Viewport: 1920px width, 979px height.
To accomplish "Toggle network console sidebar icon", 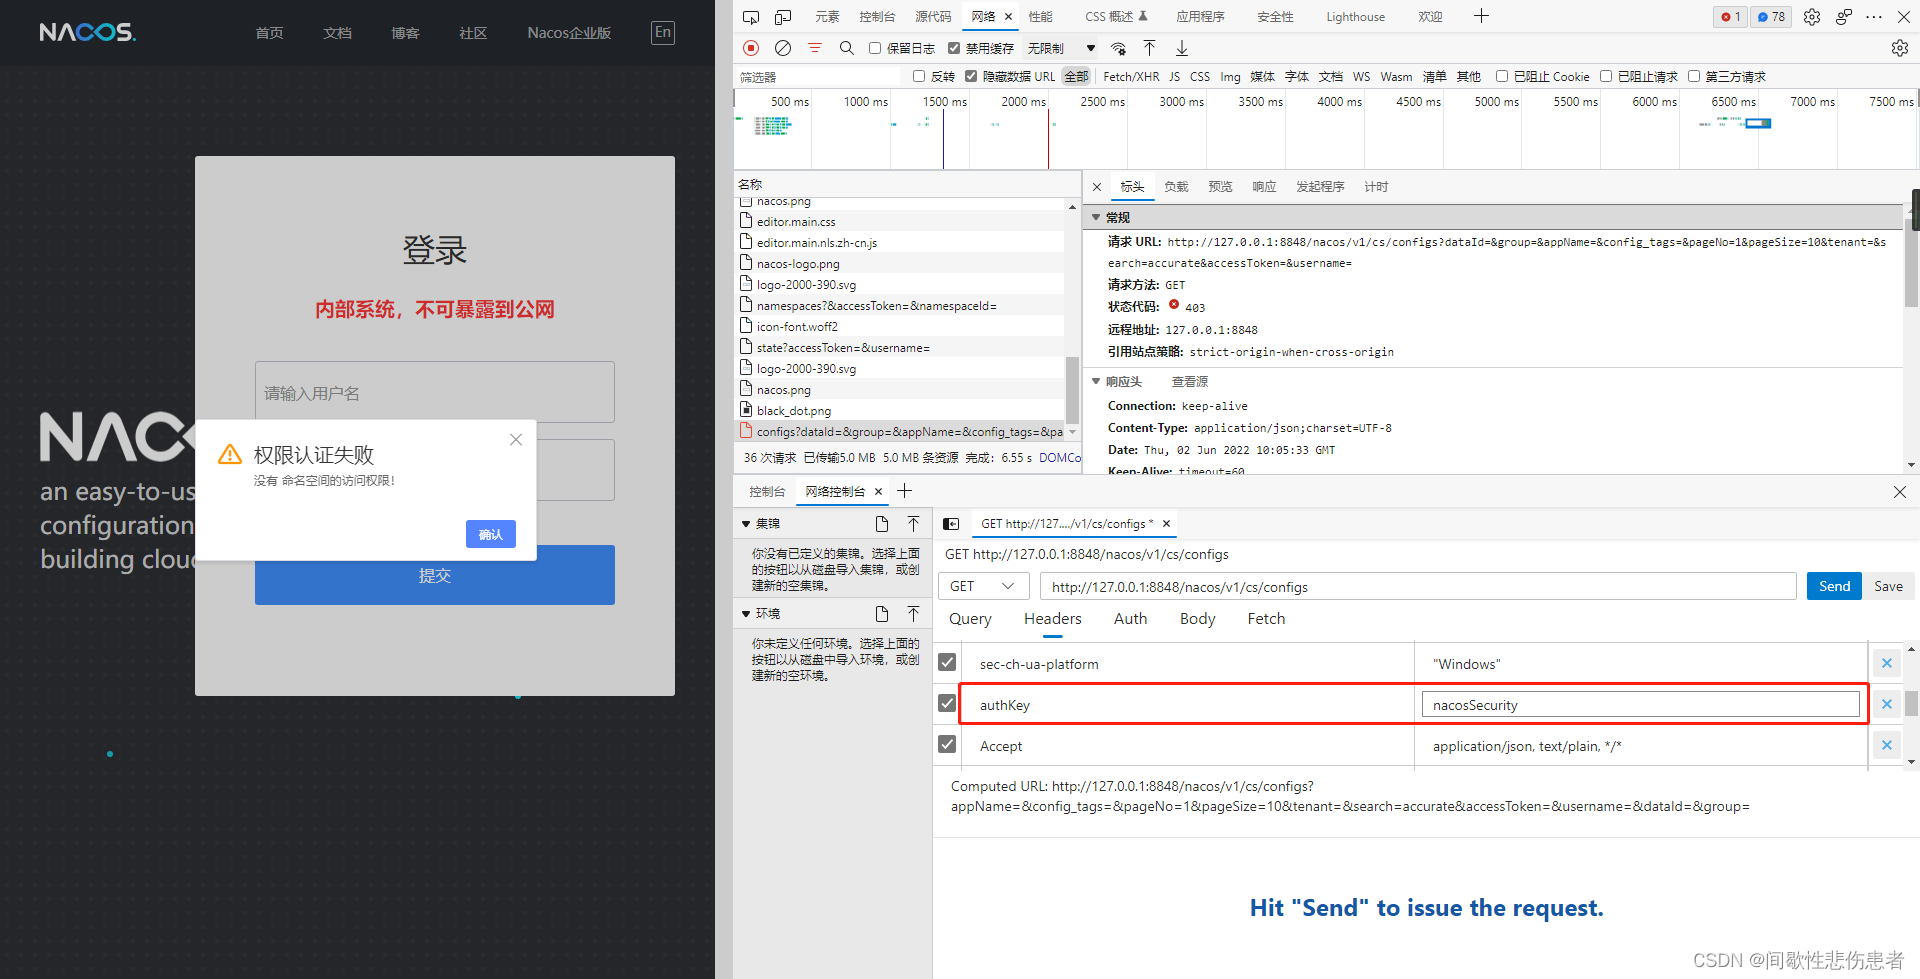I will (951, 524).
